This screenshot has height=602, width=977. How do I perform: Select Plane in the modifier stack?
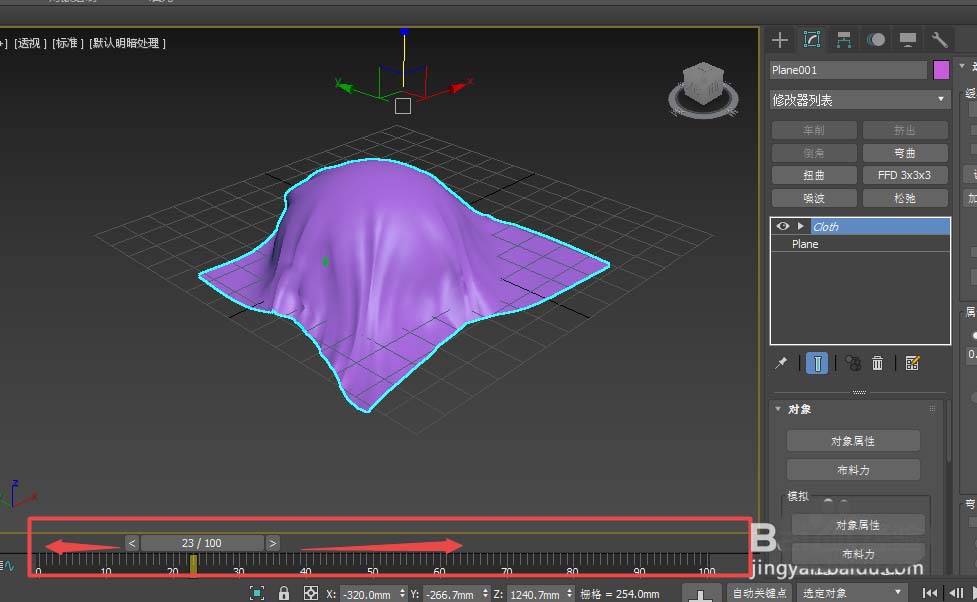click(x=805, y=244)
